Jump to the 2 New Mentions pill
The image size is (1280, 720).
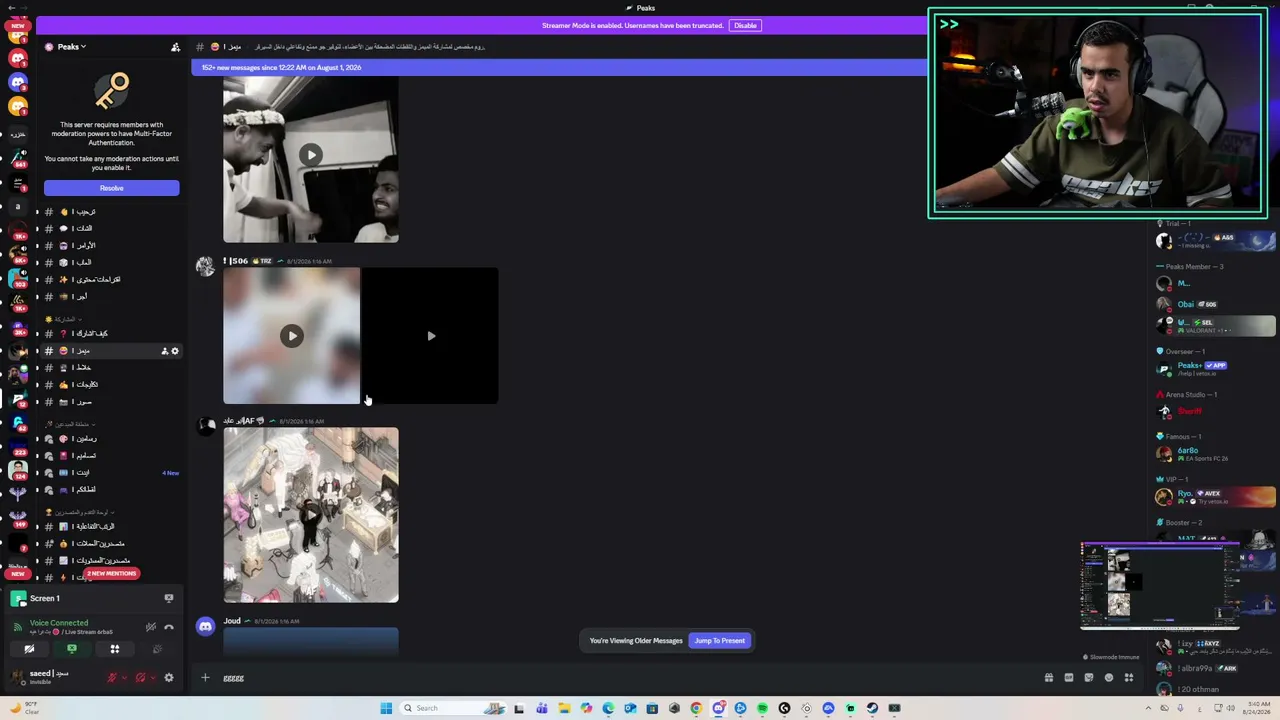pos(111,573)
